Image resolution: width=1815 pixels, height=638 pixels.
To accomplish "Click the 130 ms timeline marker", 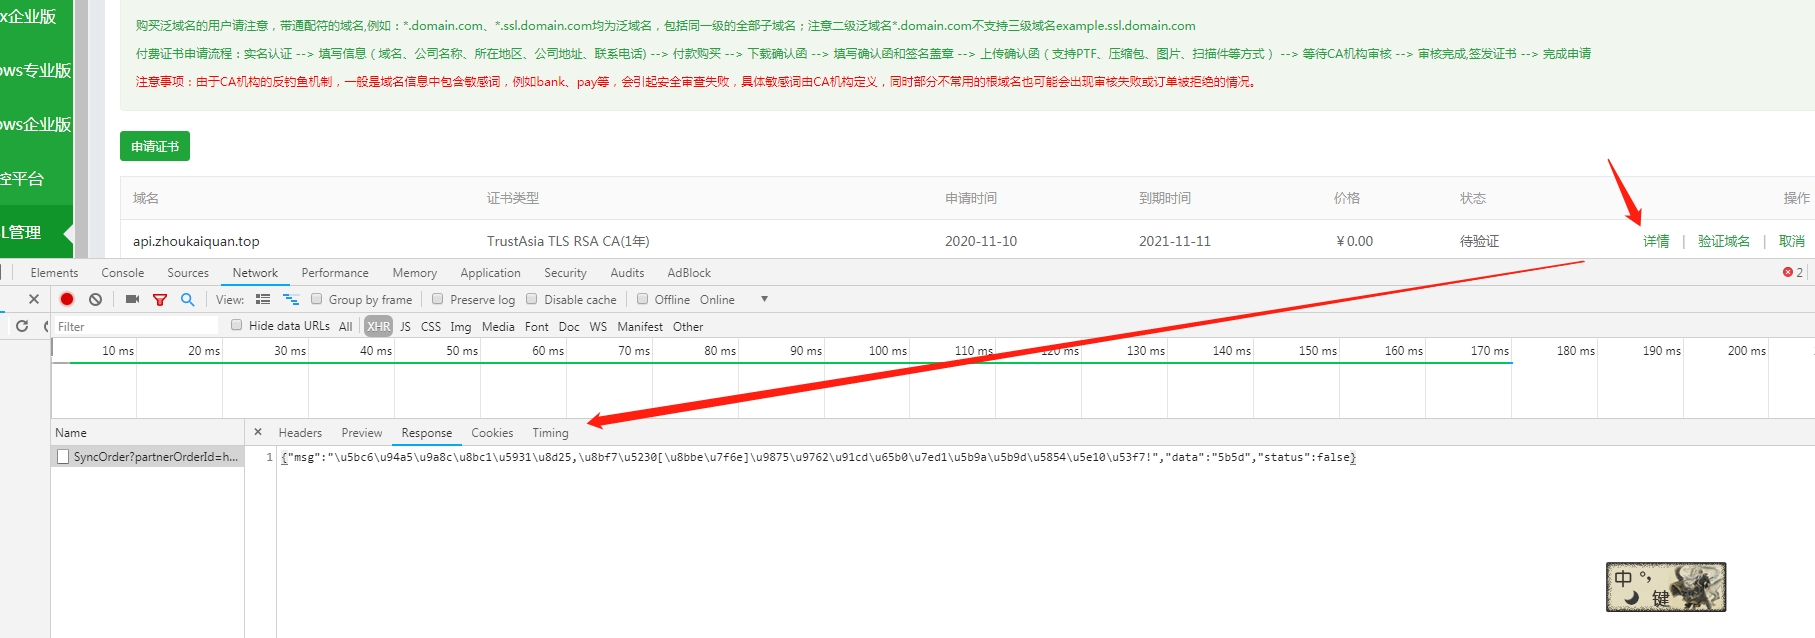I will 1146,350.
